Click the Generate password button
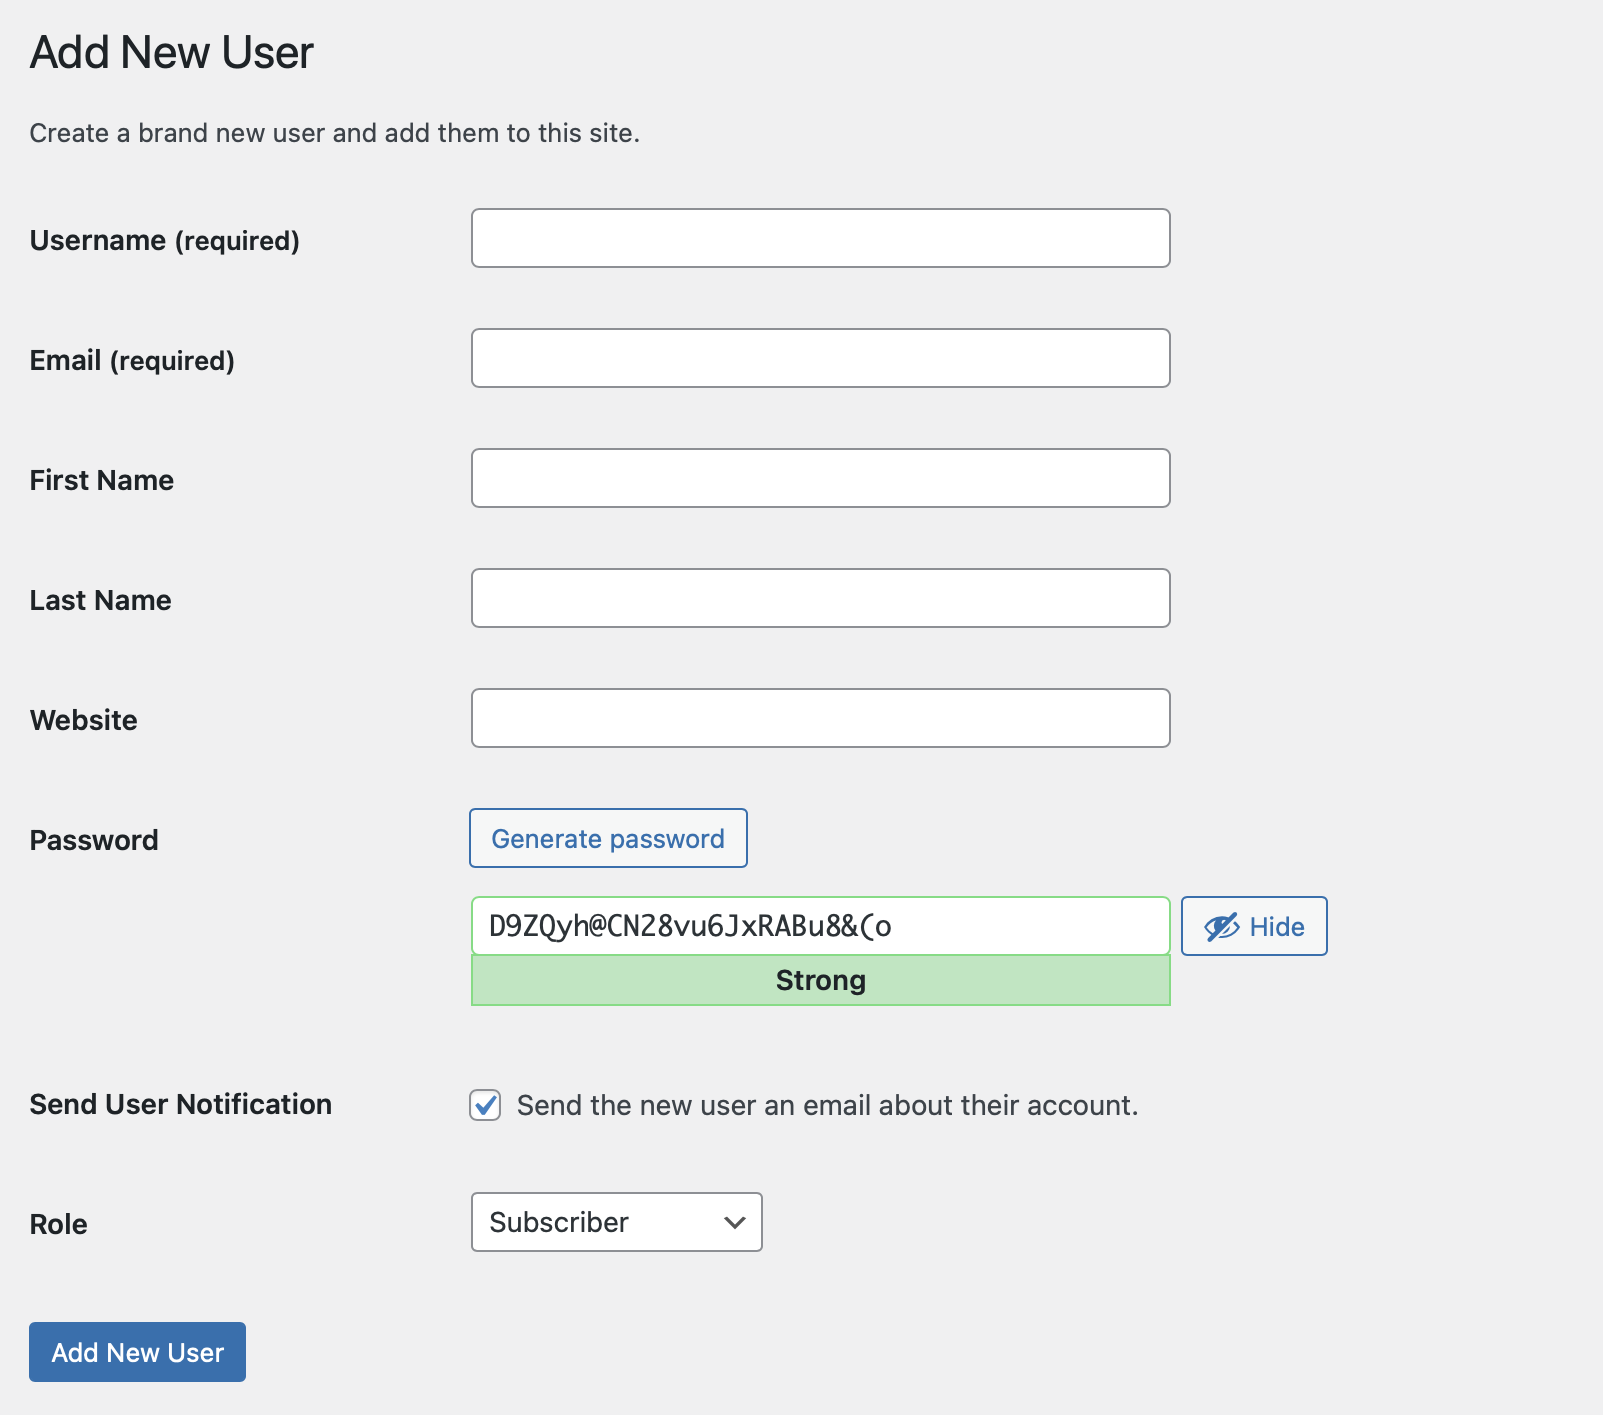1603x1415 pixels. click(608, 838)
